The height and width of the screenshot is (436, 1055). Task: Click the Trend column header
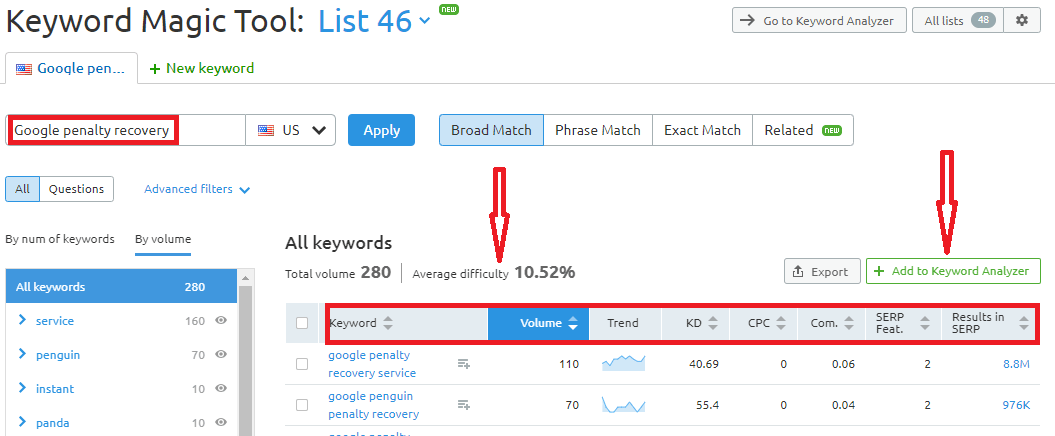pyautogui.click(x=623, y=323)
